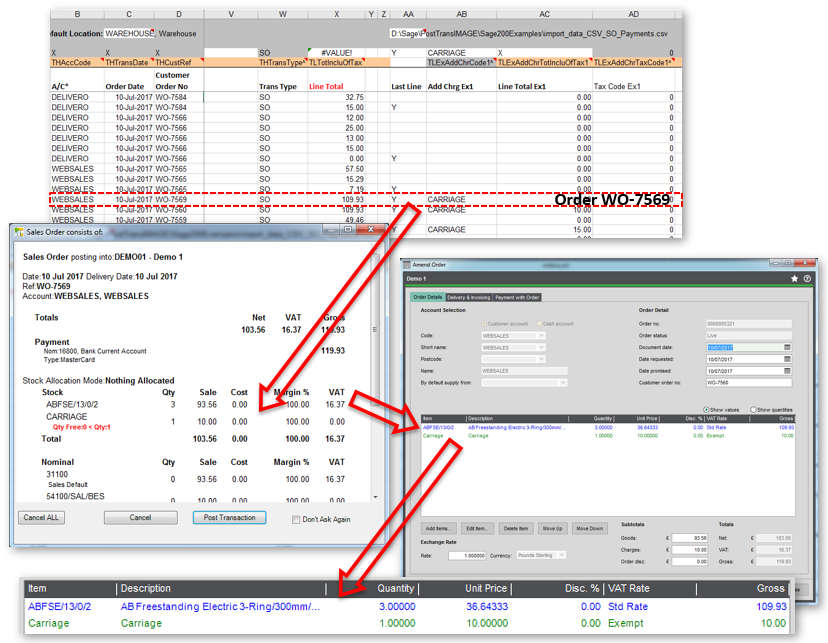Open the help icon in Amend Order
Viewport: 828px width, 643px height.
click(807, 278)
